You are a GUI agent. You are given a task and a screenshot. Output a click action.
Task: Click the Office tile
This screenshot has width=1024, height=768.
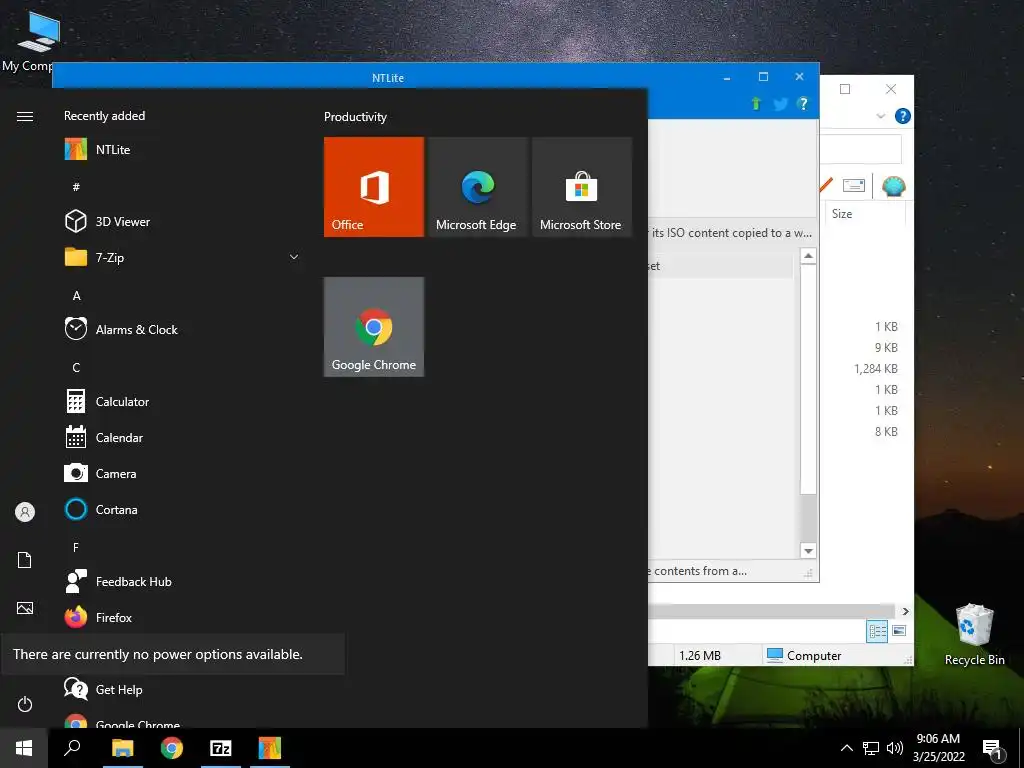coord(374,187)
